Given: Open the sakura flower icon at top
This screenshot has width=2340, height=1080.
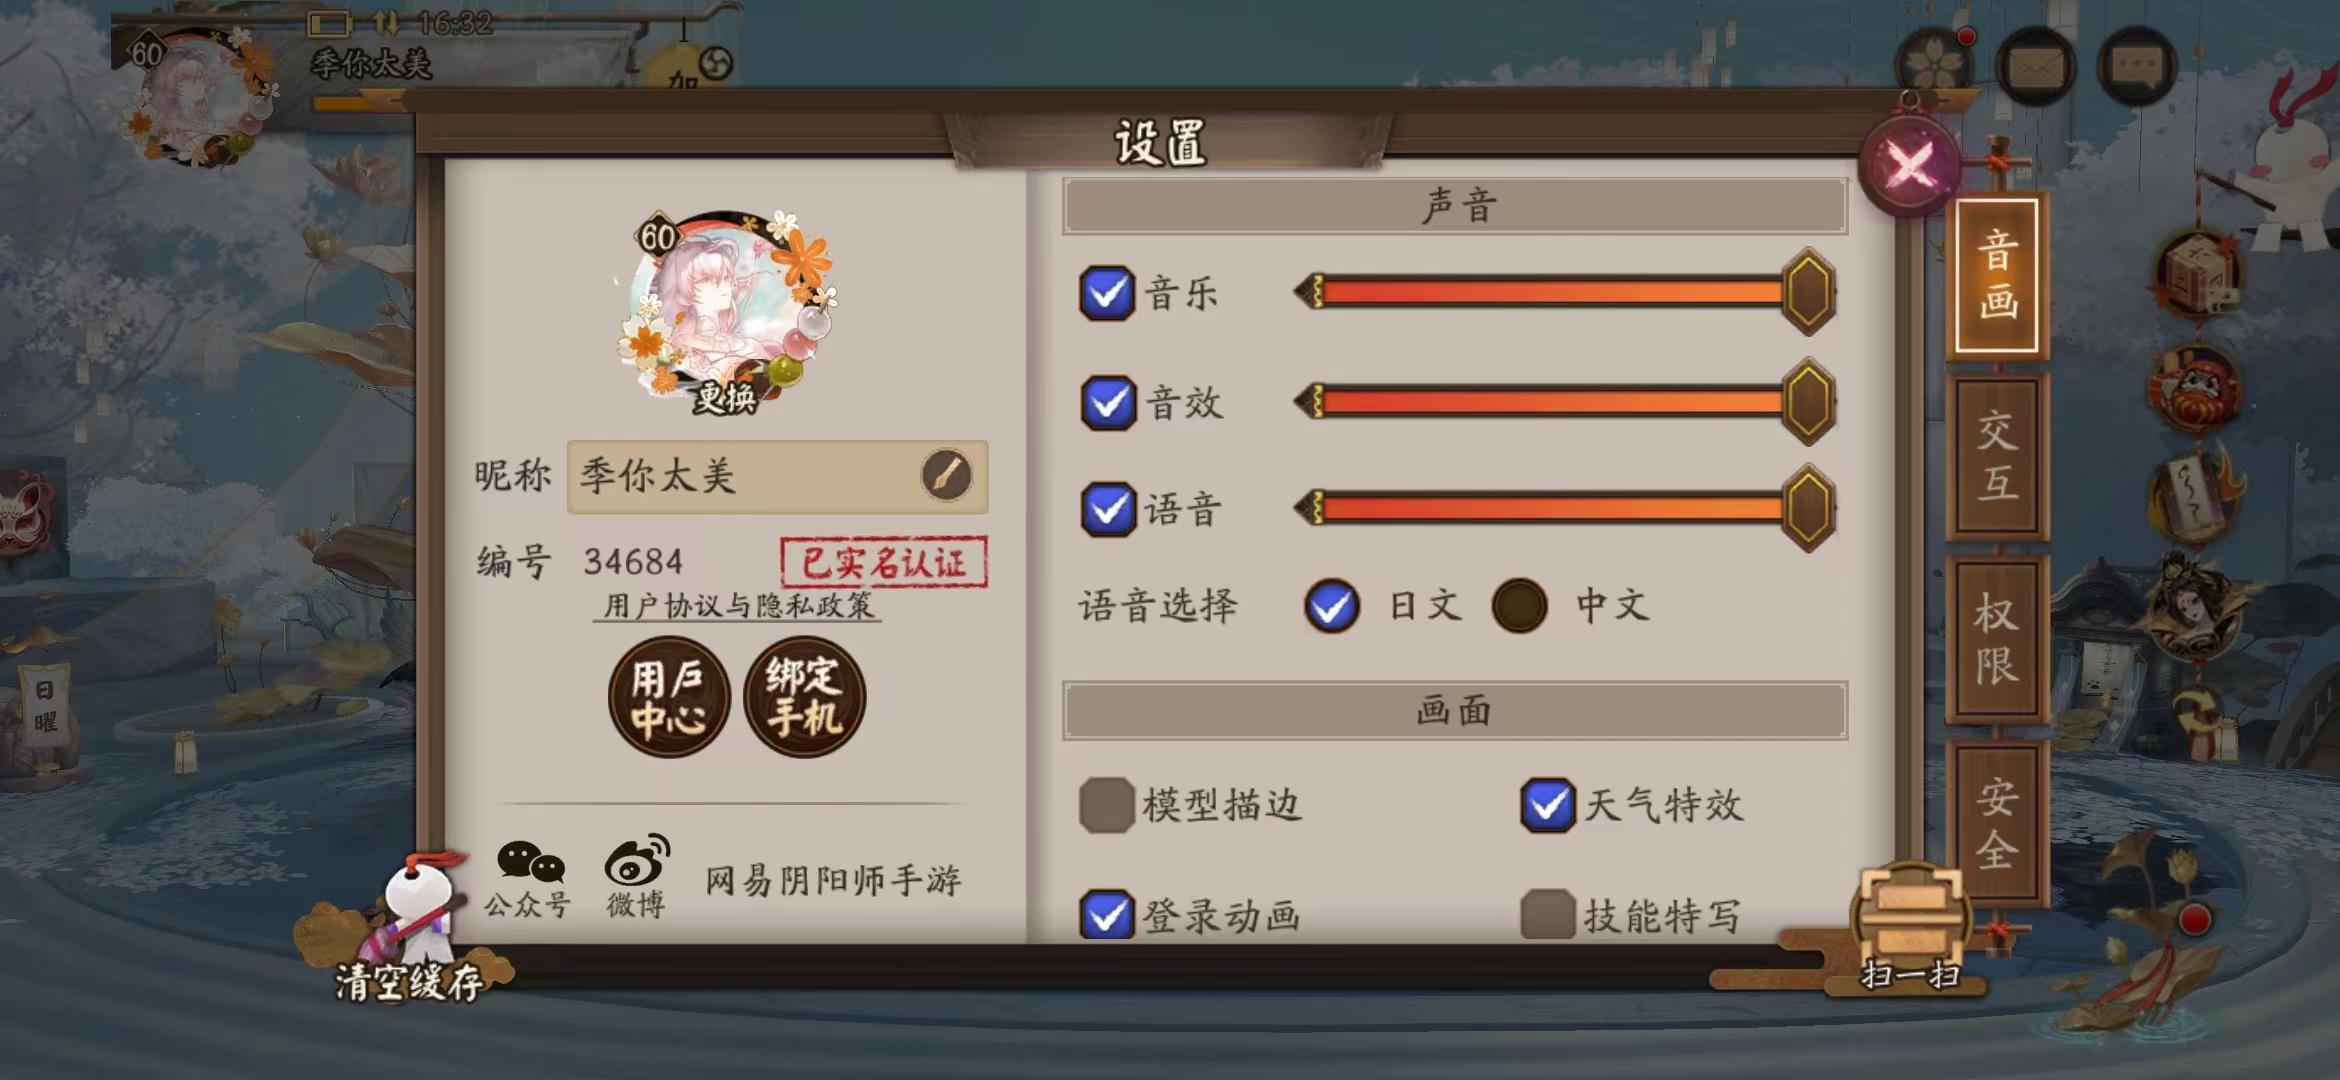Looking at the screenshot, I should (1934, 64).
